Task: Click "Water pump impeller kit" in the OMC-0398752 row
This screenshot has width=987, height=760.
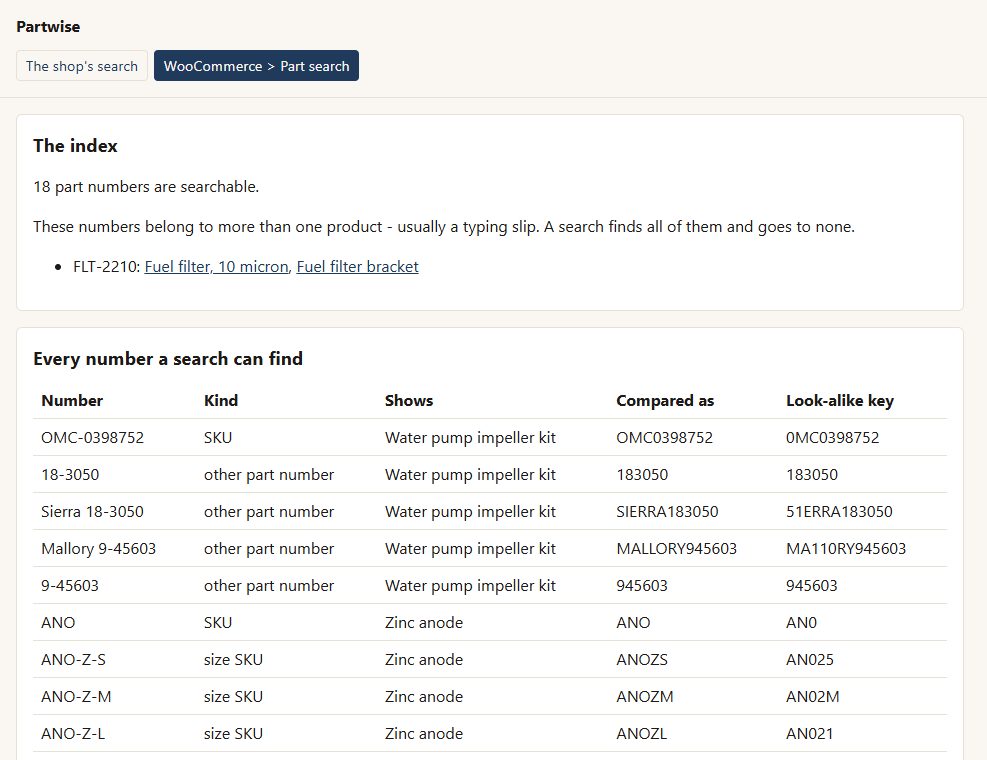Action: tap(470, 438)
